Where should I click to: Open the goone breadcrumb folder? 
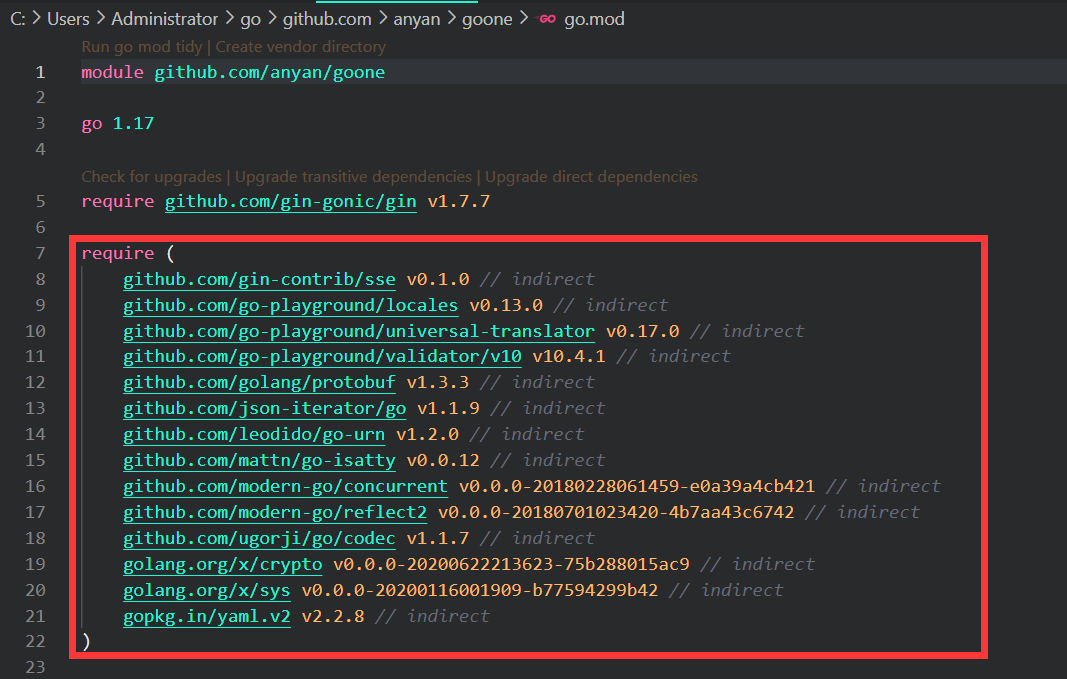pos(487,19)
